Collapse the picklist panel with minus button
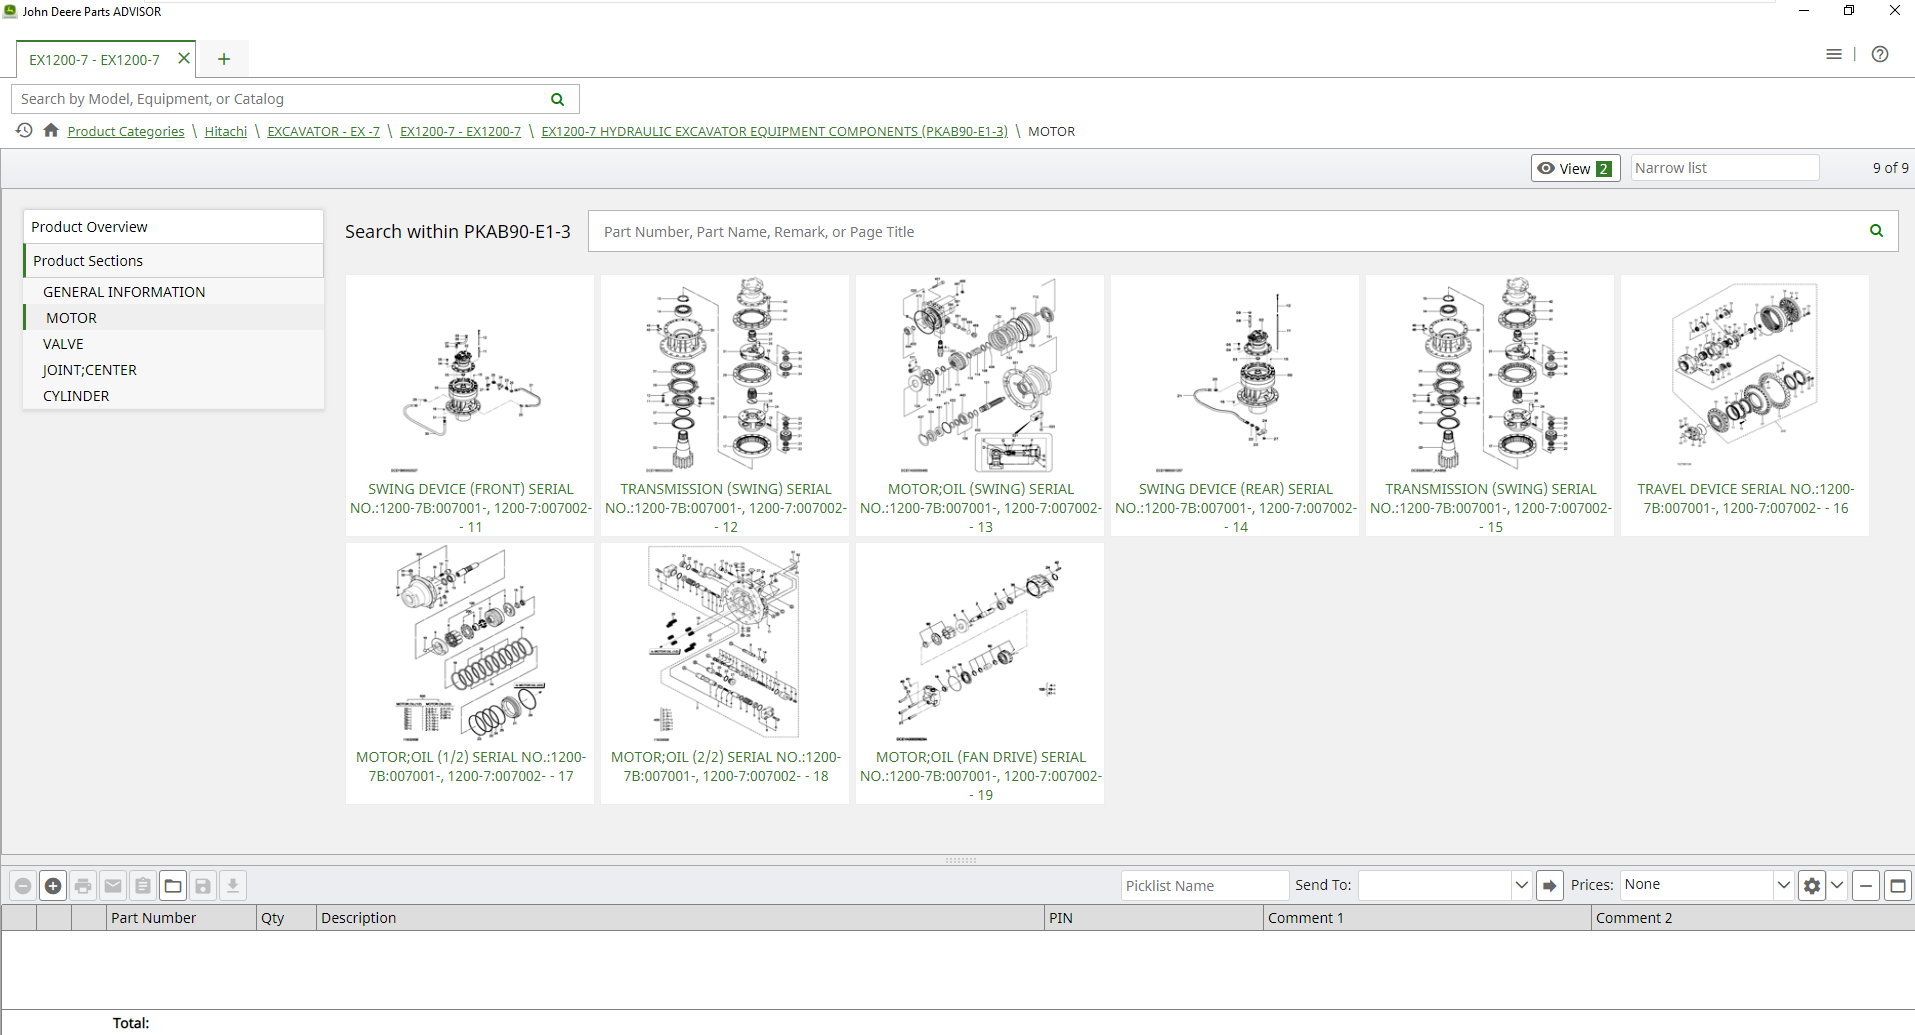Viewport: 1915px width, 1035px height. (x=1865, y=886)
